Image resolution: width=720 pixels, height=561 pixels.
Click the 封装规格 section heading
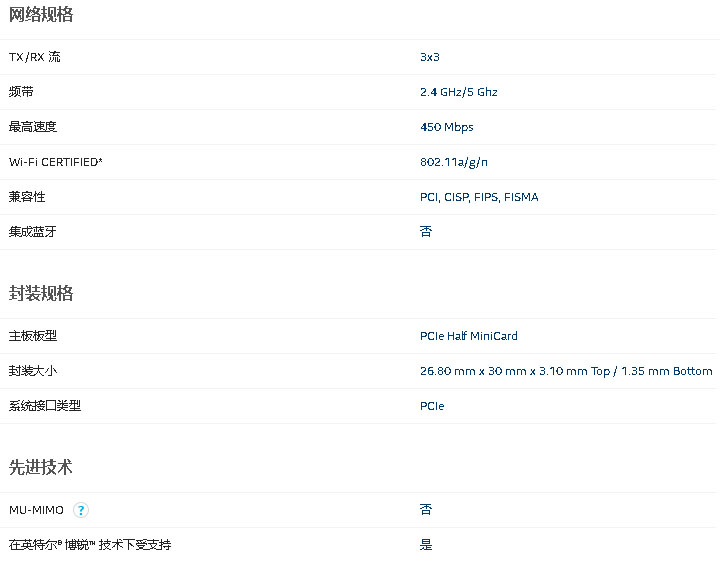point(41,293)
